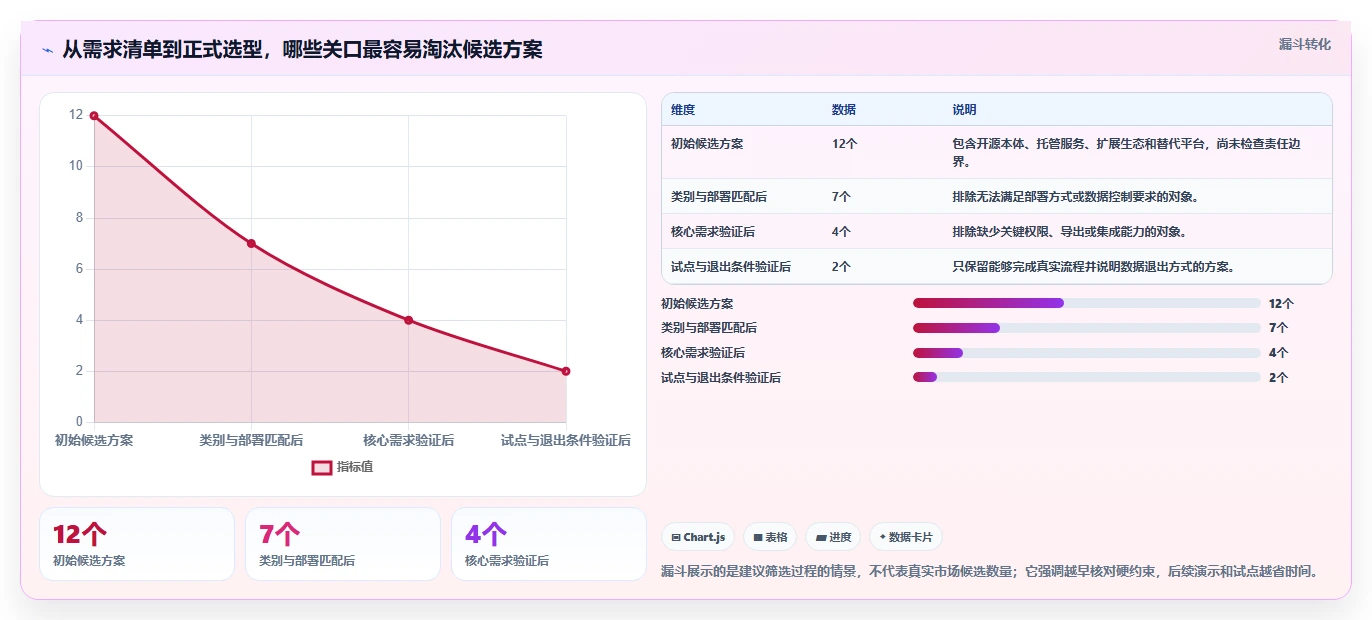Image resolution: width=1372 pixels, height=620 pixels.
Task: Click the 说明 column header
Action: pos(965,110)
